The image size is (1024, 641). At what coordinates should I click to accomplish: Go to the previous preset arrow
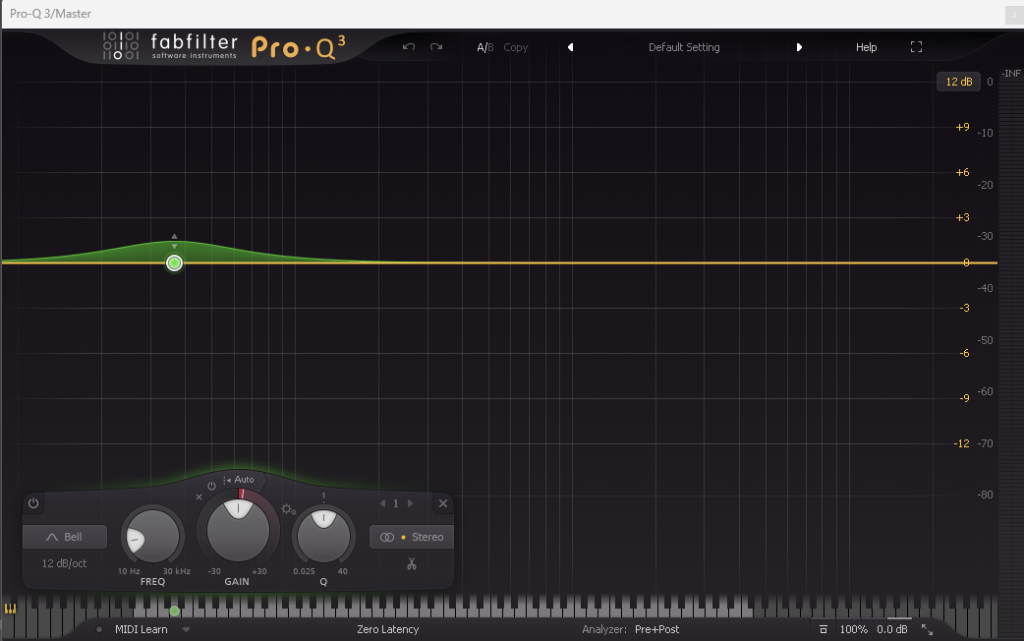pyautogui.click(x=570, y=47)
